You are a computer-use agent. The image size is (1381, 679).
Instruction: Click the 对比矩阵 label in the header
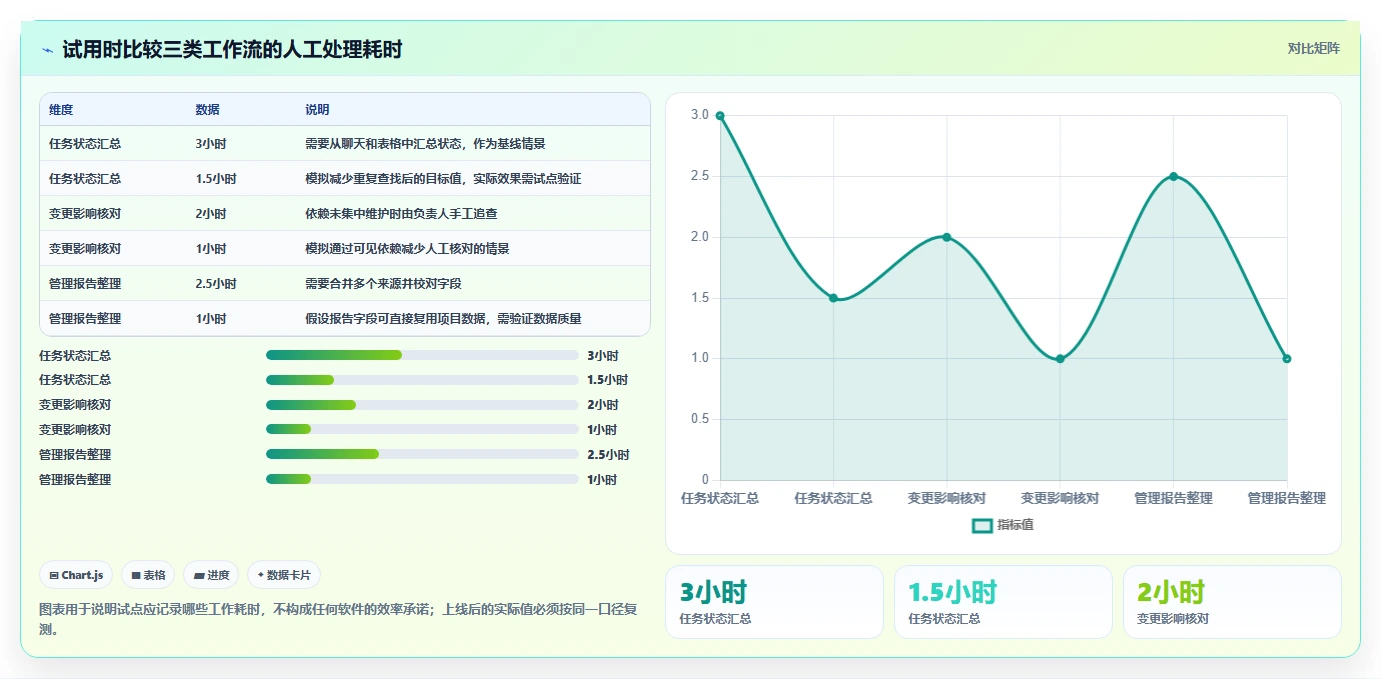[x=1313, y=48]
